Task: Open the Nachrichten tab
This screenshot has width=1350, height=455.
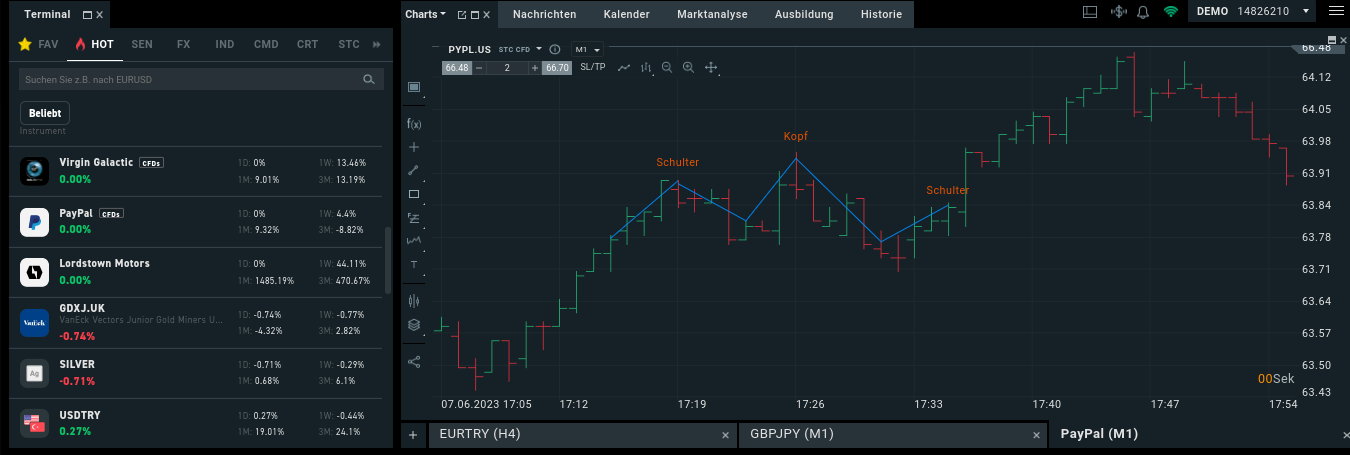Action: click(544, 14)
